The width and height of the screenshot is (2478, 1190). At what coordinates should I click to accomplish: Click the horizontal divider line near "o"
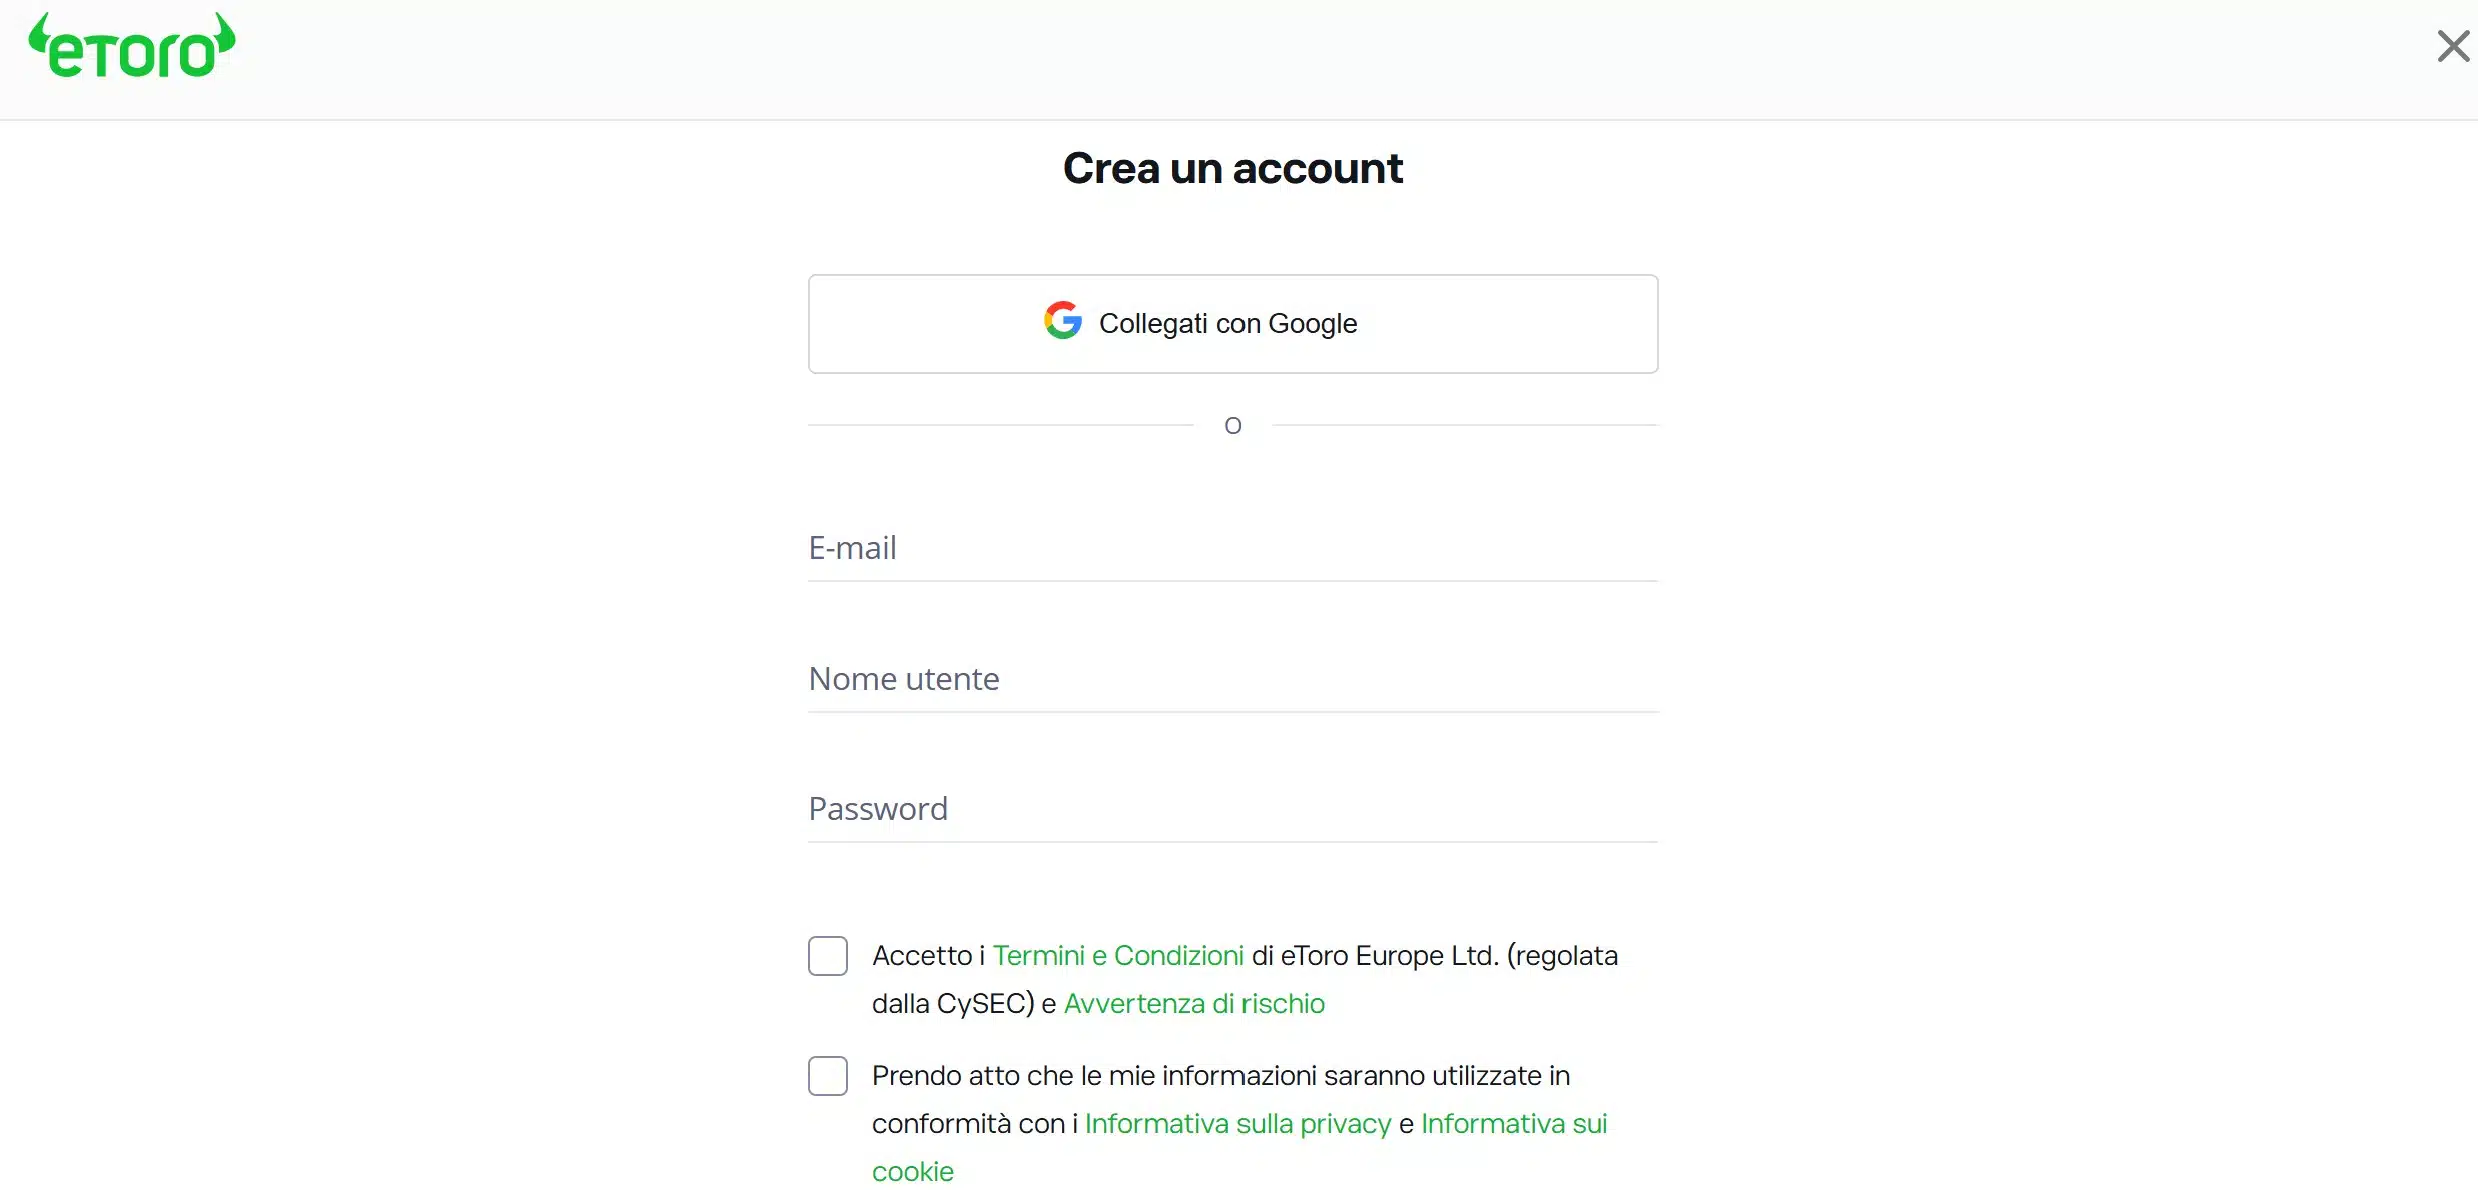[x=1000, y=426]
